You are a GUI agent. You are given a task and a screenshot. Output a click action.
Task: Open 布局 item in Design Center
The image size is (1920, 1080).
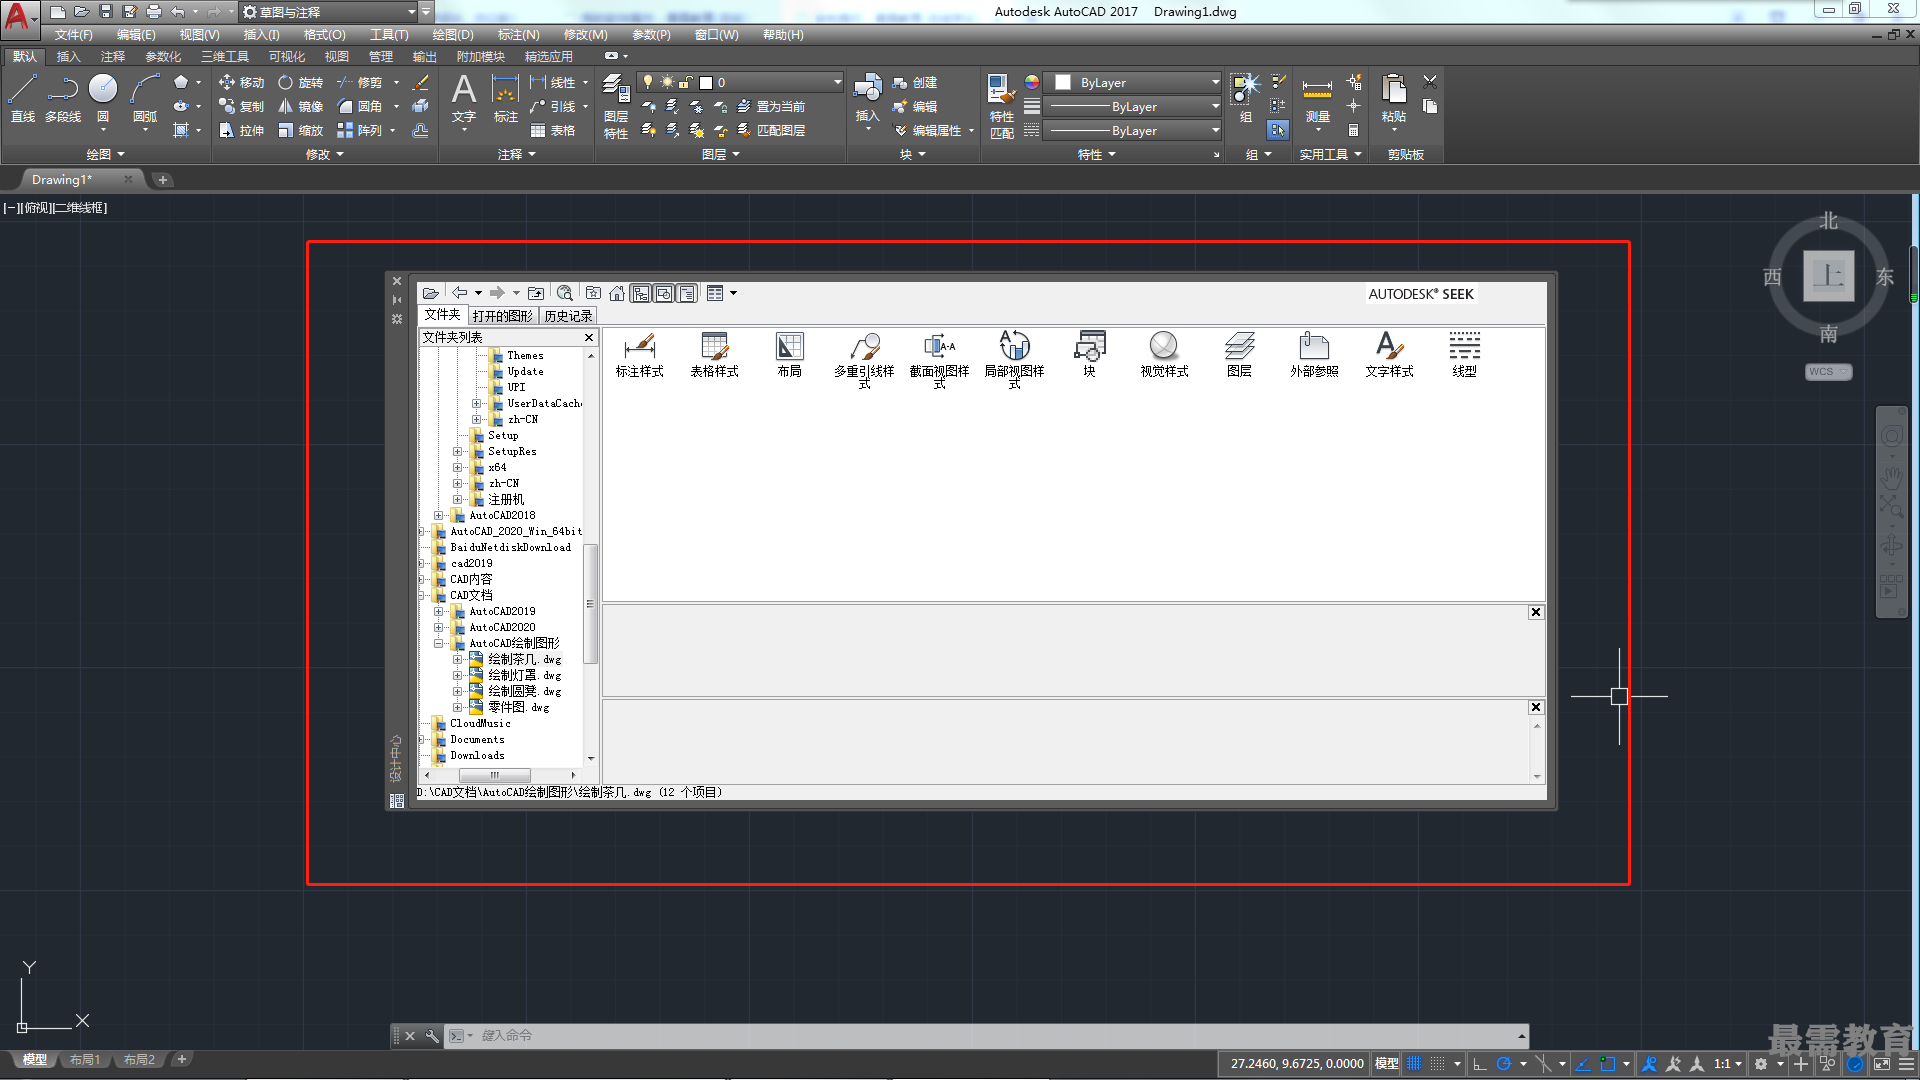[x=789, y=355]
